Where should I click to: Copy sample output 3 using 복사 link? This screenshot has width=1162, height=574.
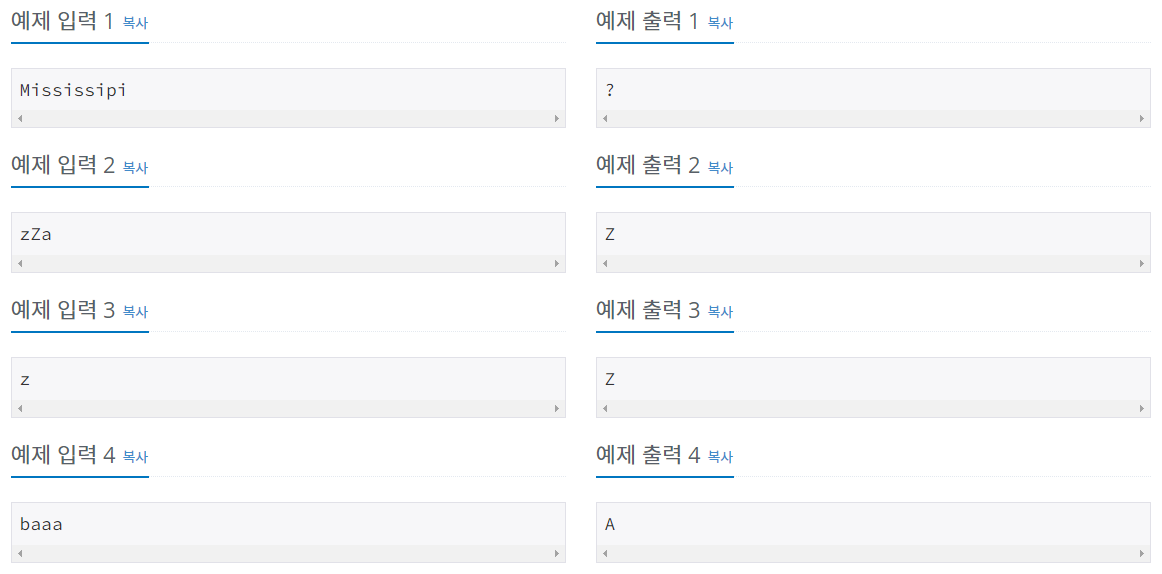720,313
